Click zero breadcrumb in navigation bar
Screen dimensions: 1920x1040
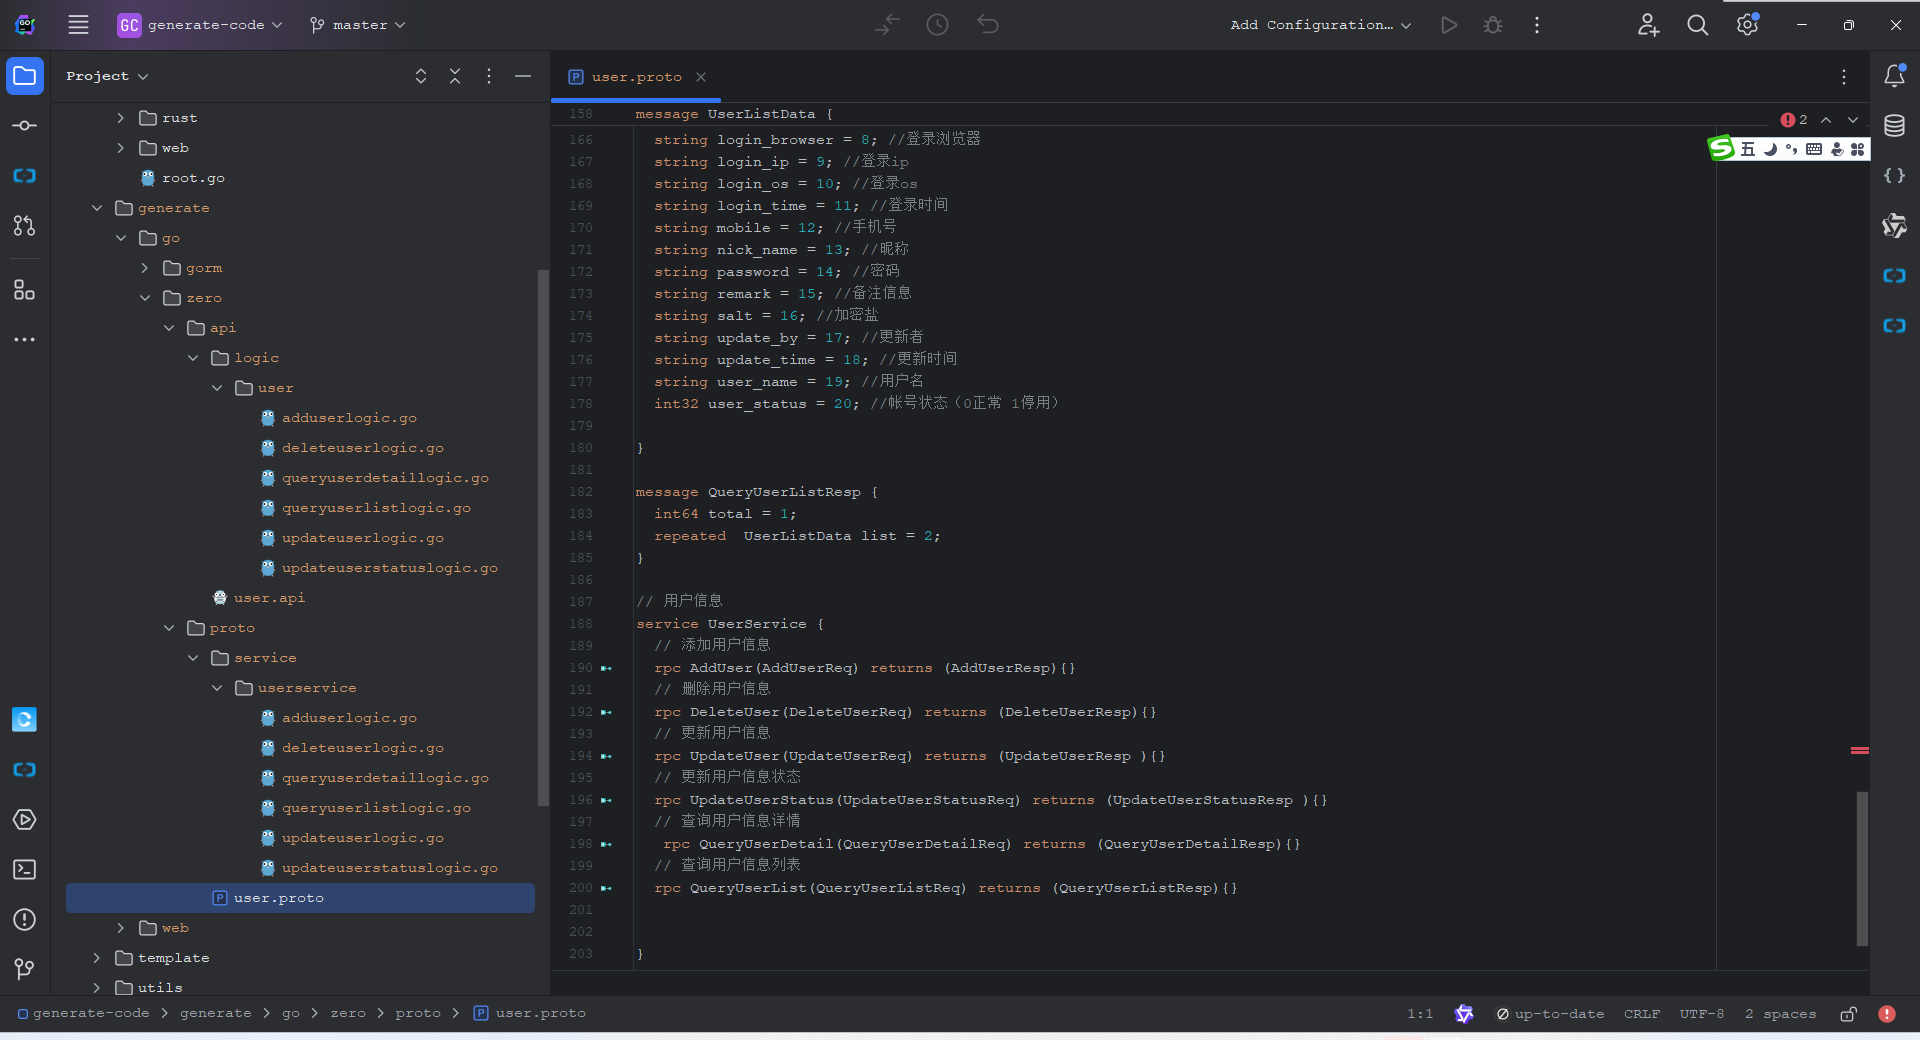348,1014
